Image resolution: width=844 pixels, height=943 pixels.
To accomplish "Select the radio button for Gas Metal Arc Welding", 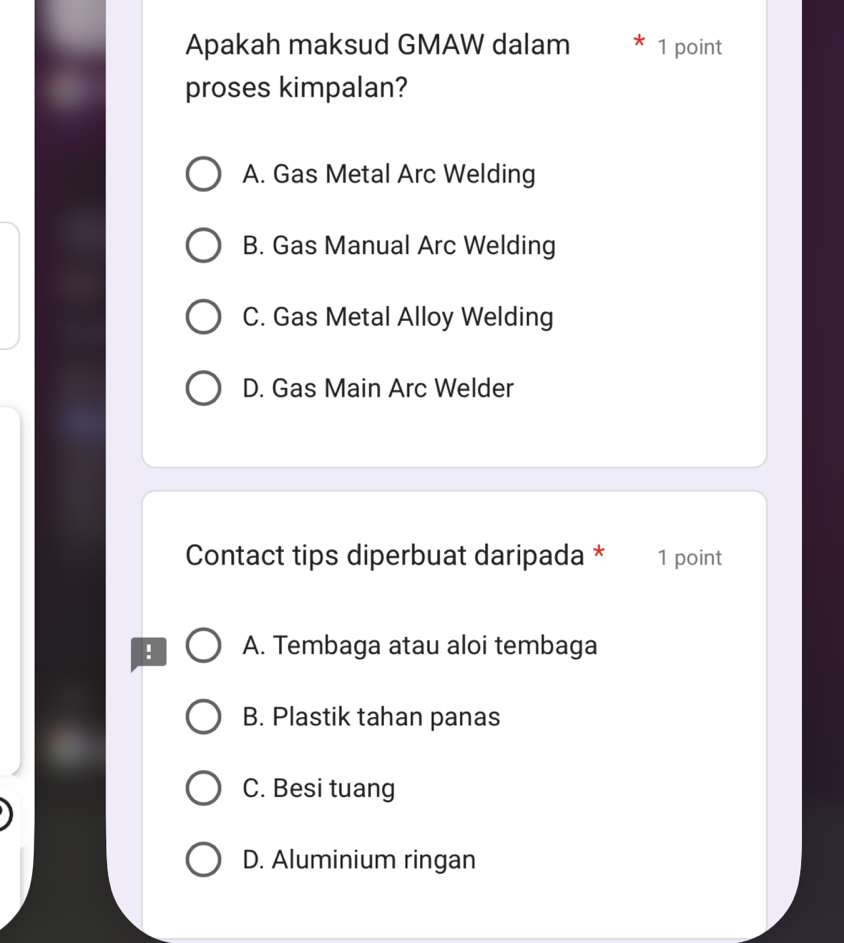I will 204,175.
